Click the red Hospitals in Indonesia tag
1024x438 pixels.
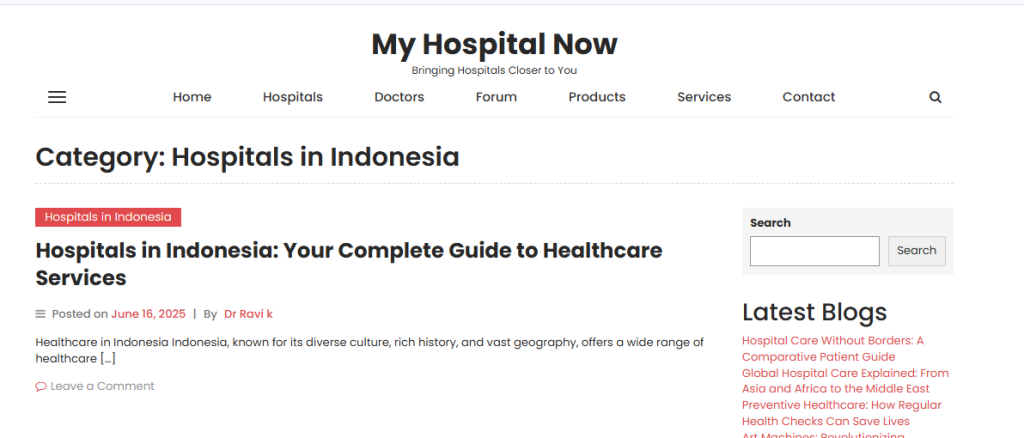(108, 217)
